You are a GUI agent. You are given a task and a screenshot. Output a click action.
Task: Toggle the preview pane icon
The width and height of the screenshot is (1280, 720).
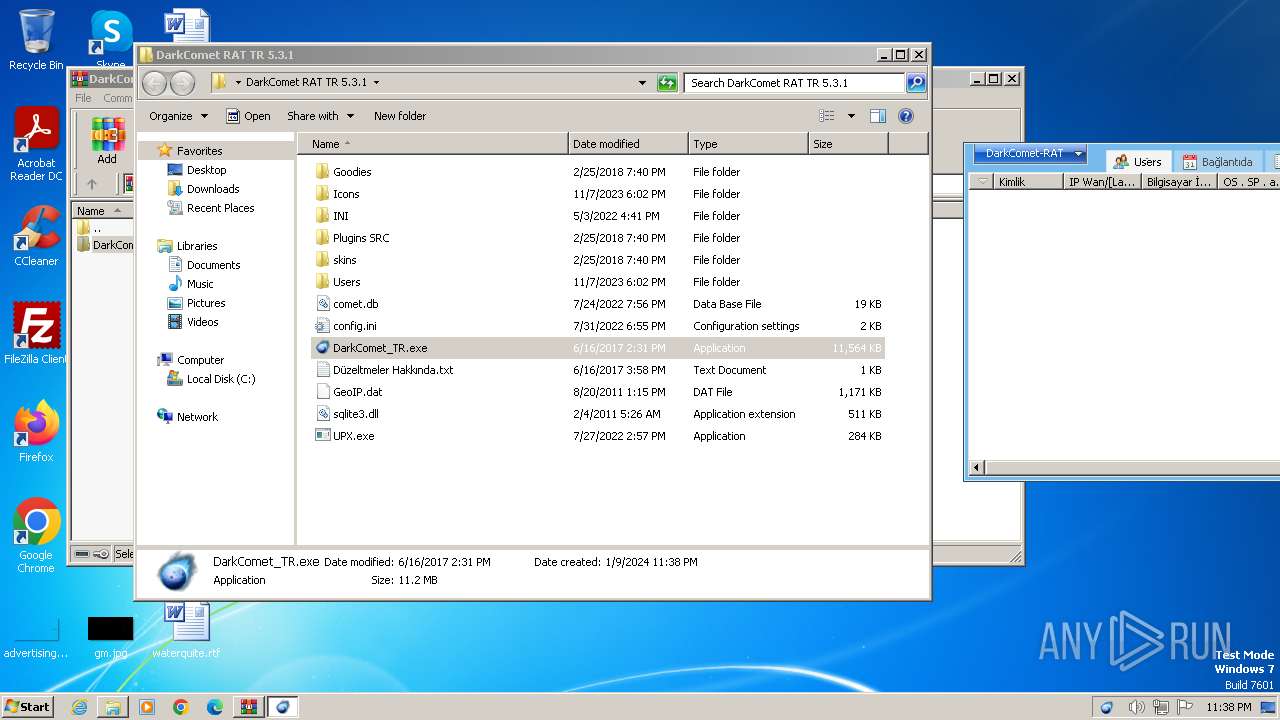click(x=877, y=116)
